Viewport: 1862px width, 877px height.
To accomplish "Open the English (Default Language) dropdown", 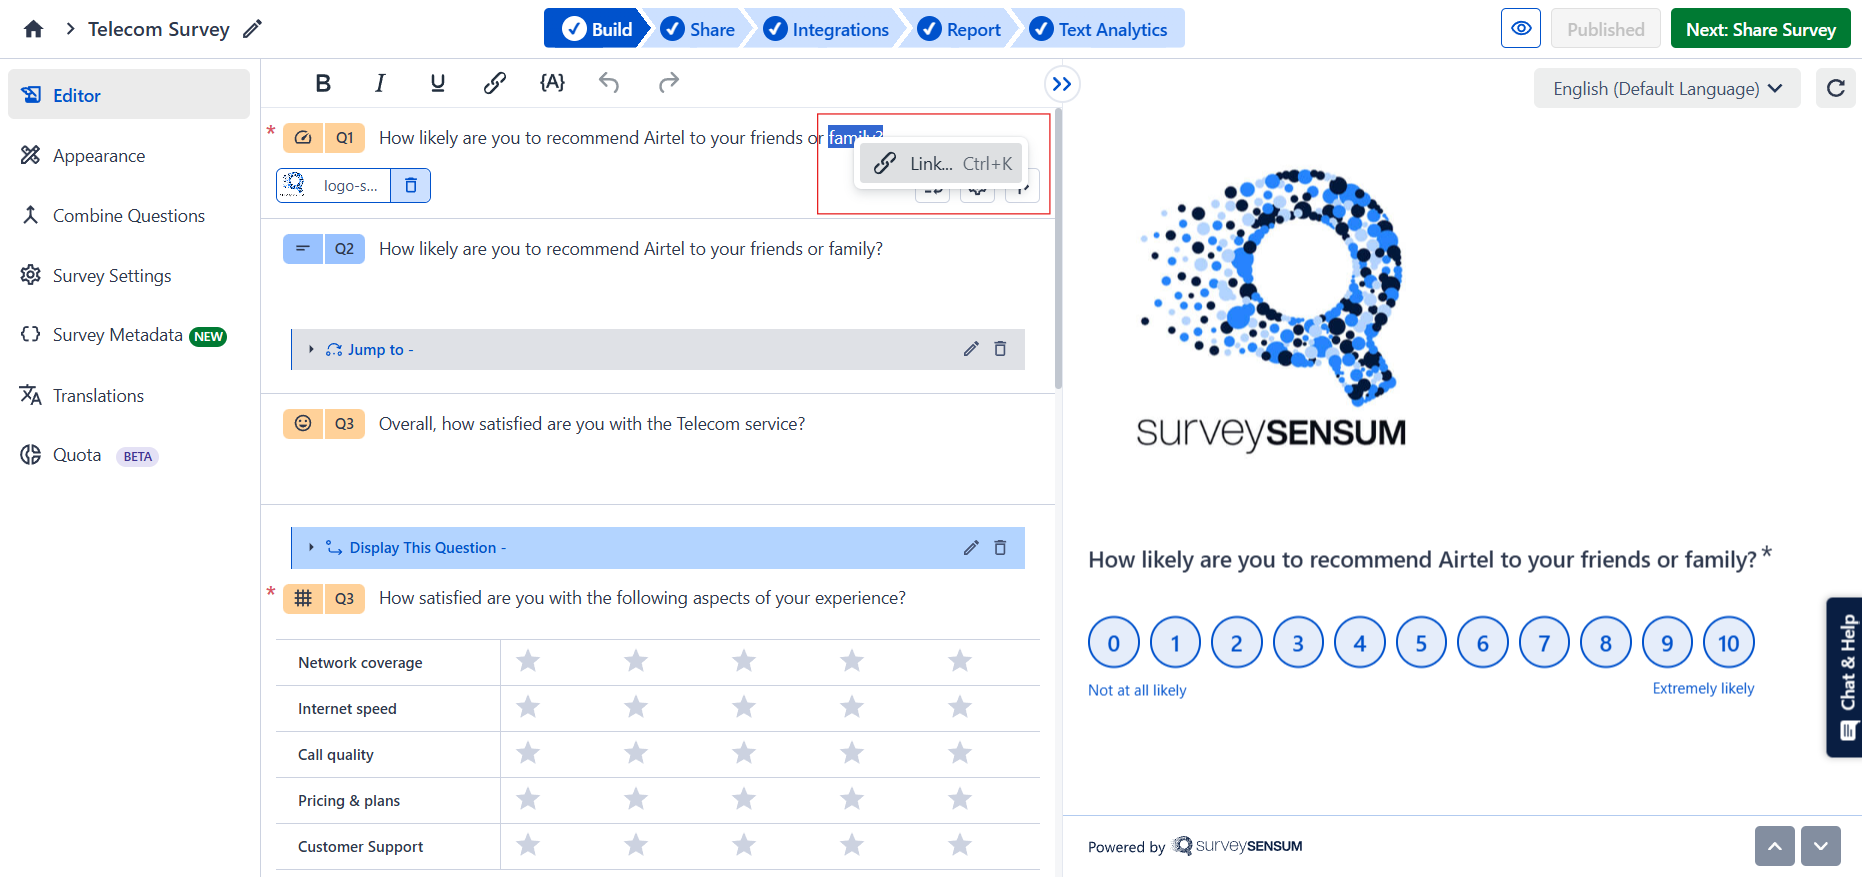I will 1667,88.
